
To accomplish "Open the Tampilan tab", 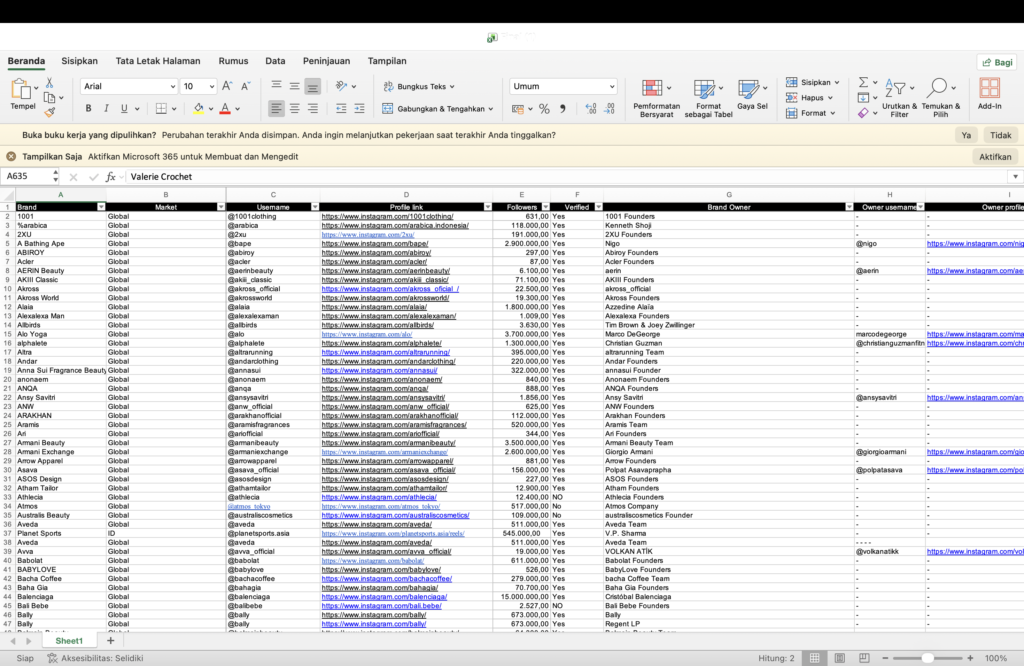I will tap(387, 61).
